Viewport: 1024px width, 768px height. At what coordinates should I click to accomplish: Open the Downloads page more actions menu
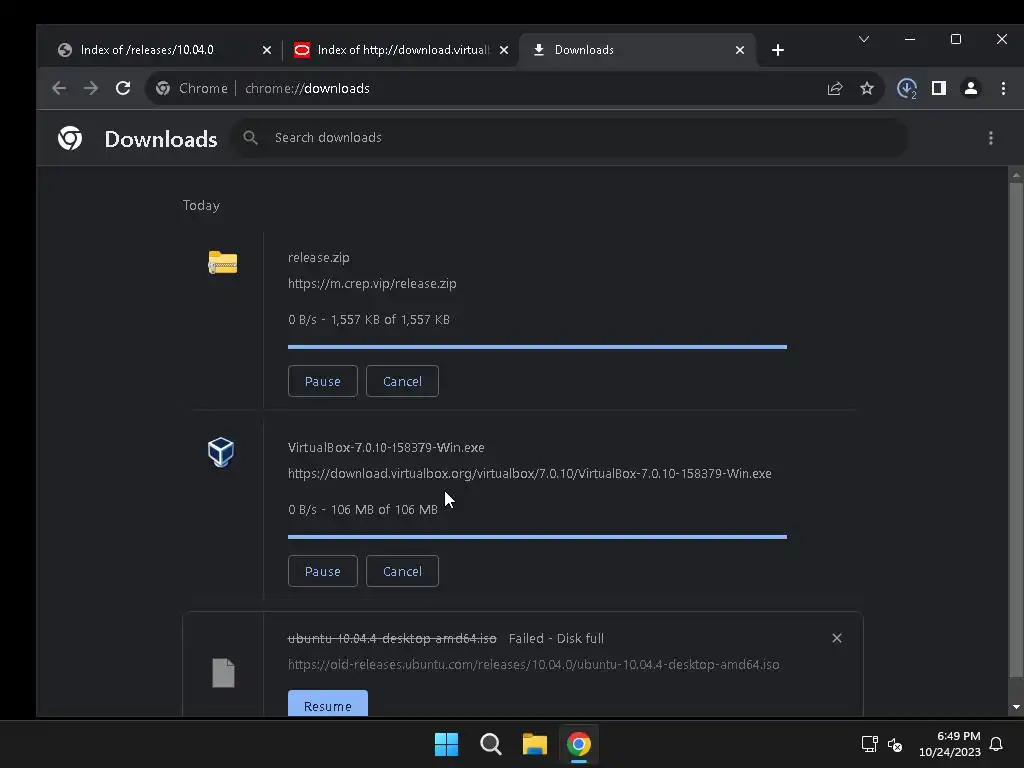[x=991, y=138]
